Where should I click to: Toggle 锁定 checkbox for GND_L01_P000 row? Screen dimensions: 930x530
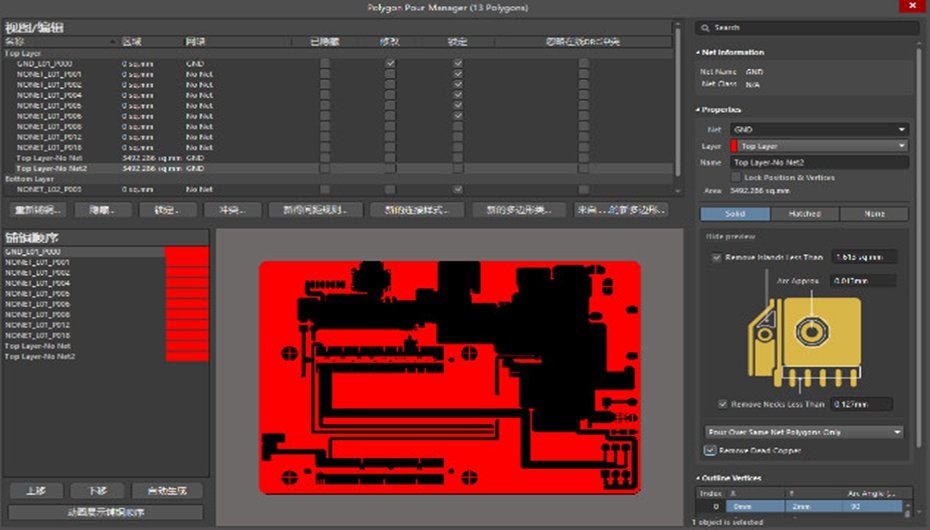pyautogui.click(x=457, y=63)
